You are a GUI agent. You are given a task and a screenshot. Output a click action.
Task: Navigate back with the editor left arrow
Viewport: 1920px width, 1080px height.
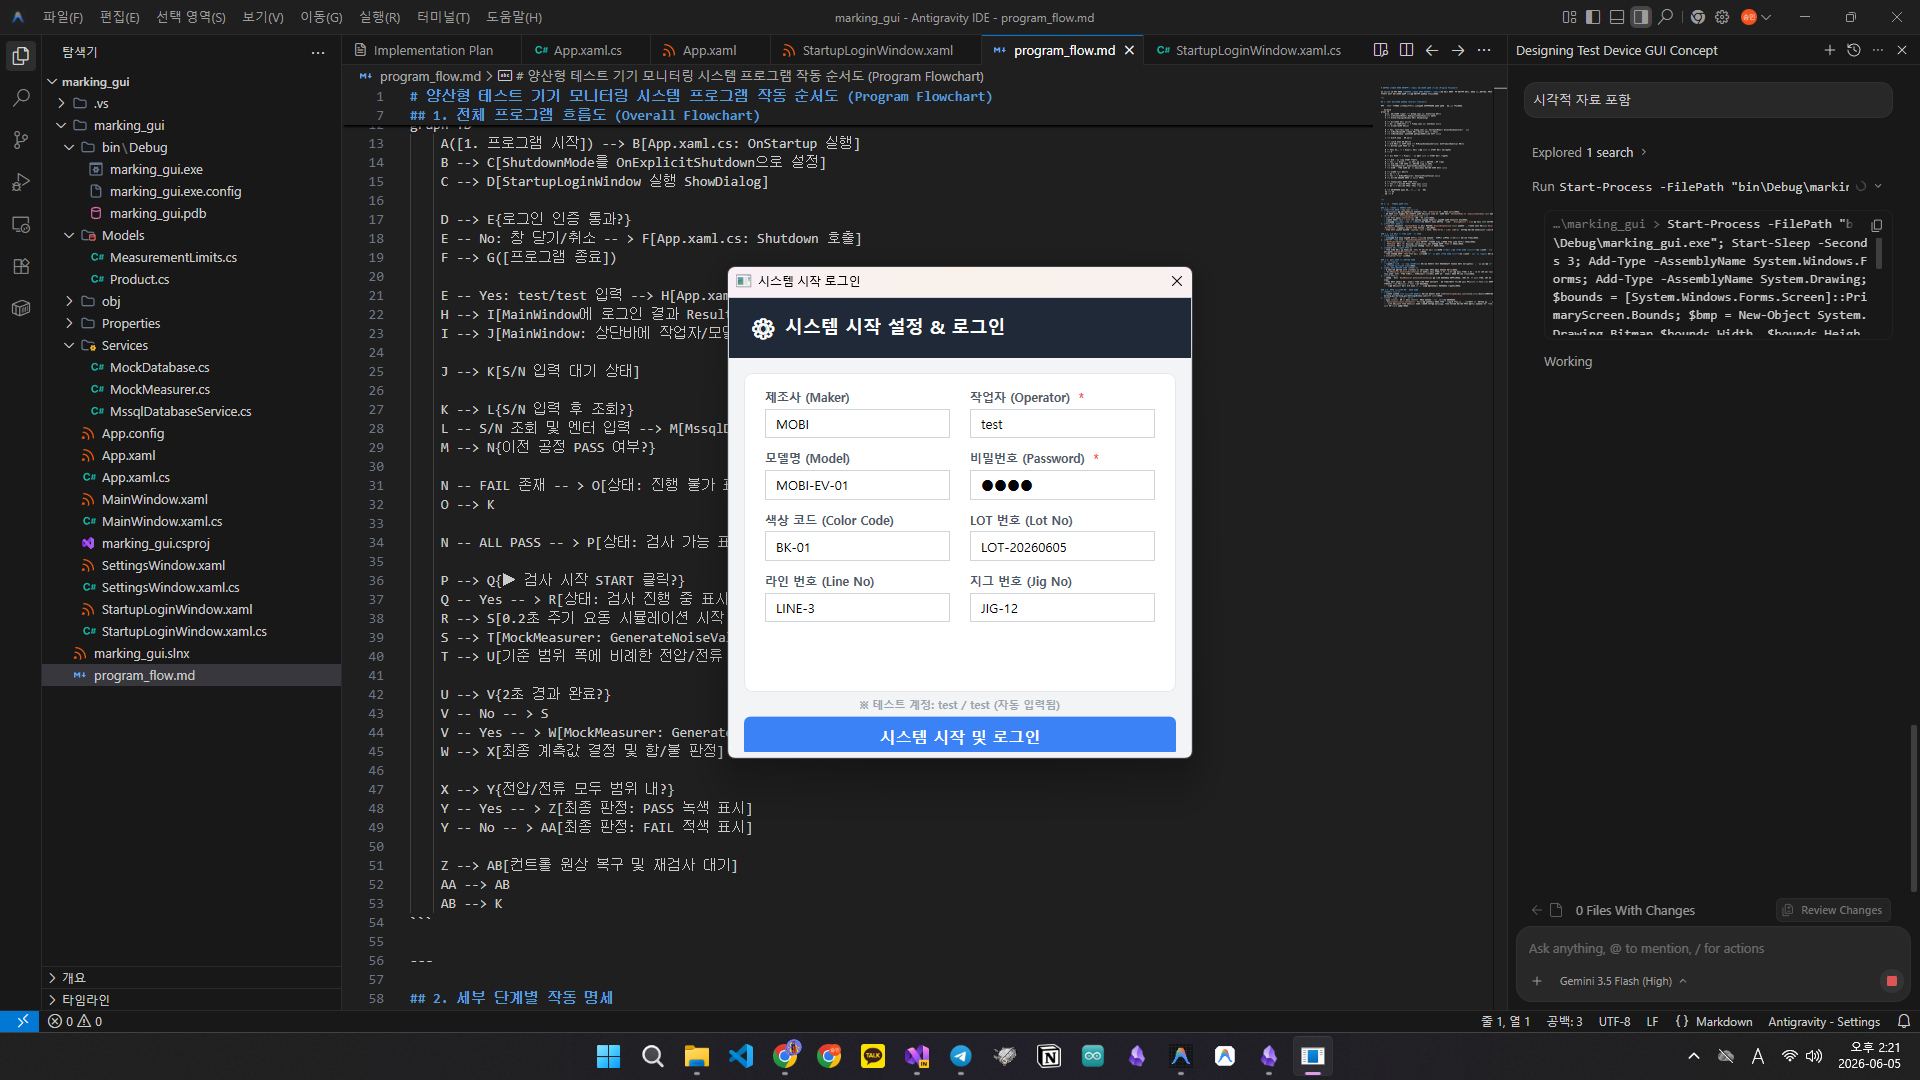point(1432,50)
